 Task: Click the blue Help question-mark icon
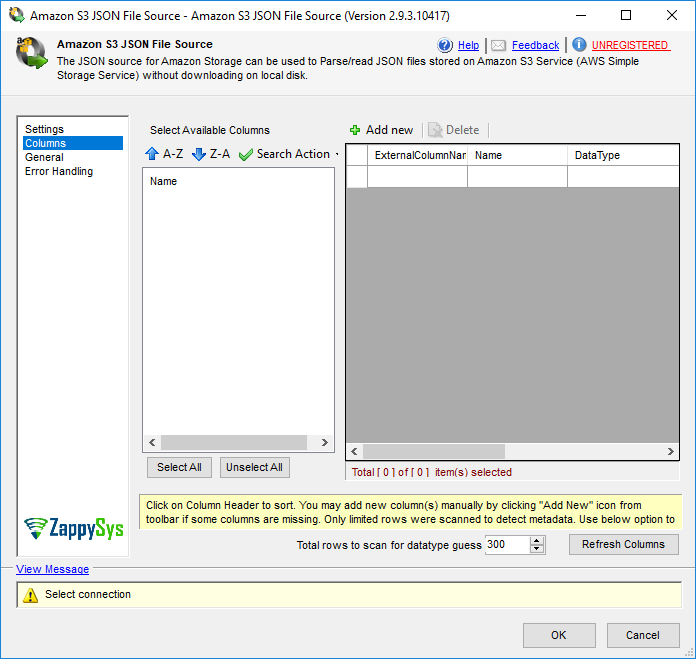click(445, 45)
